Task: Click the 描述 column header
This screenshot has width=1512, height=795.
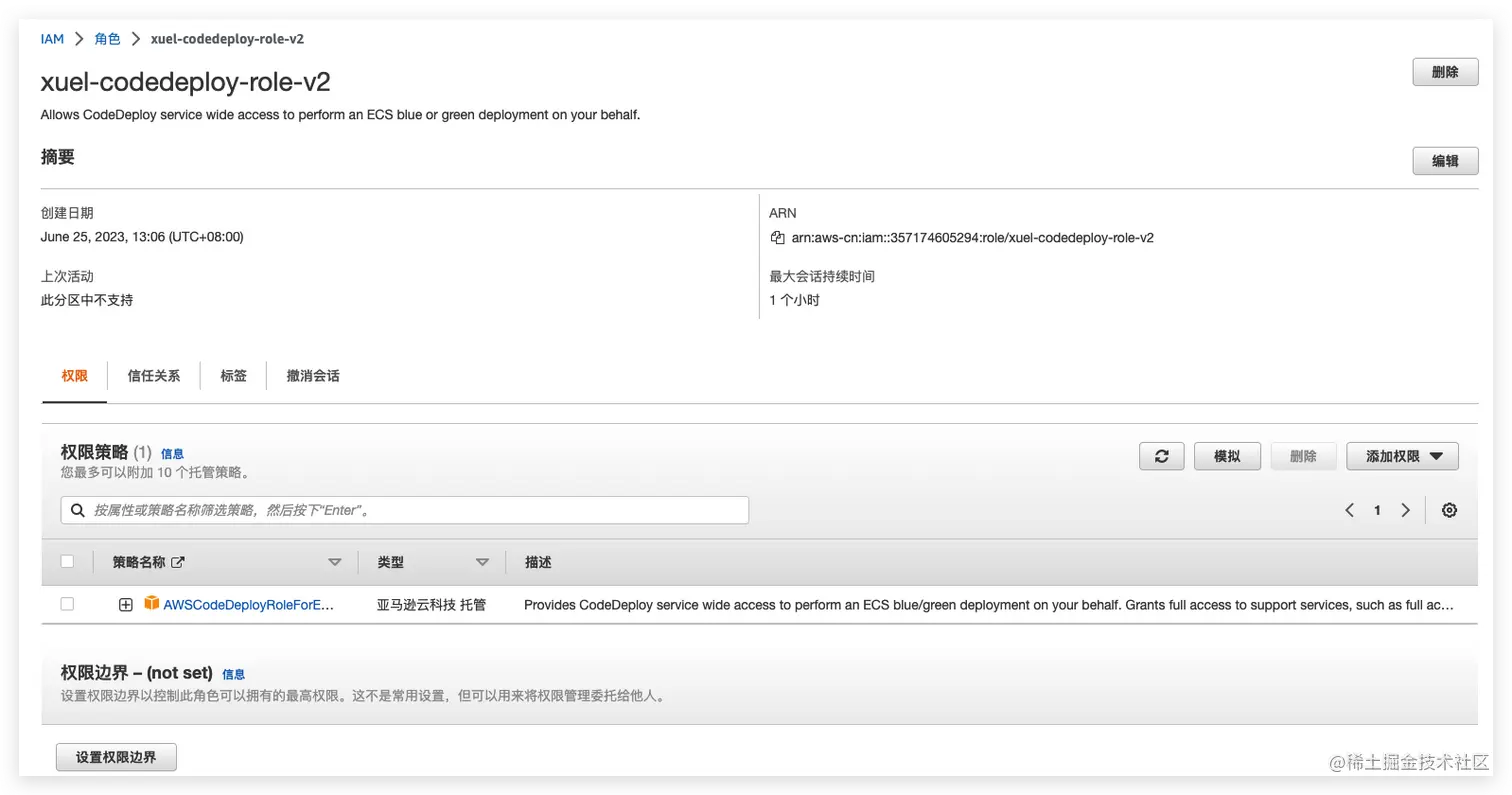Action: [538, 563]
